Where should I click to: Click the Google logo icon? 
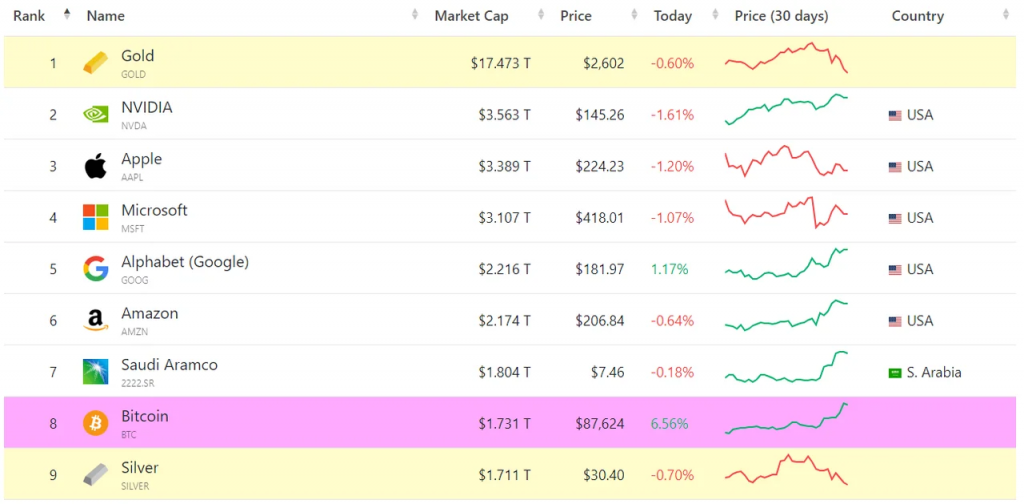pyautogui.click(x=96, y=269)
